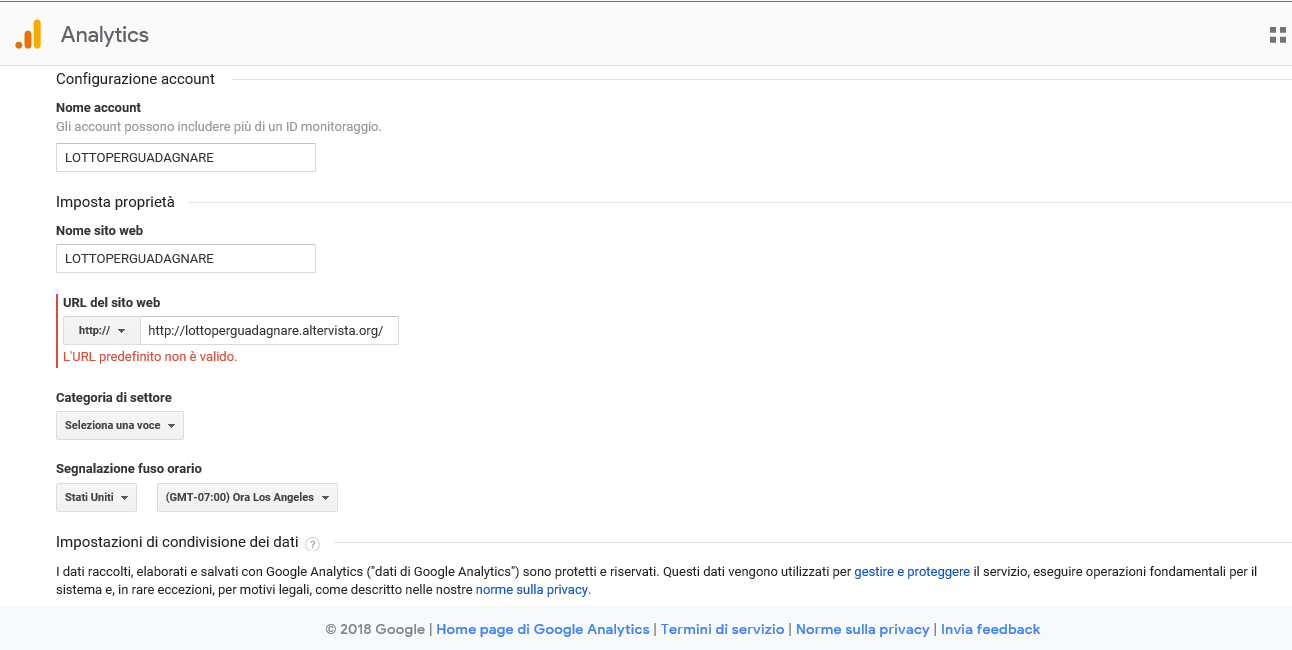Click the URL del sito web label
Screen dimensions: 1292x650
pyautogui.click(x=112, y=303)
